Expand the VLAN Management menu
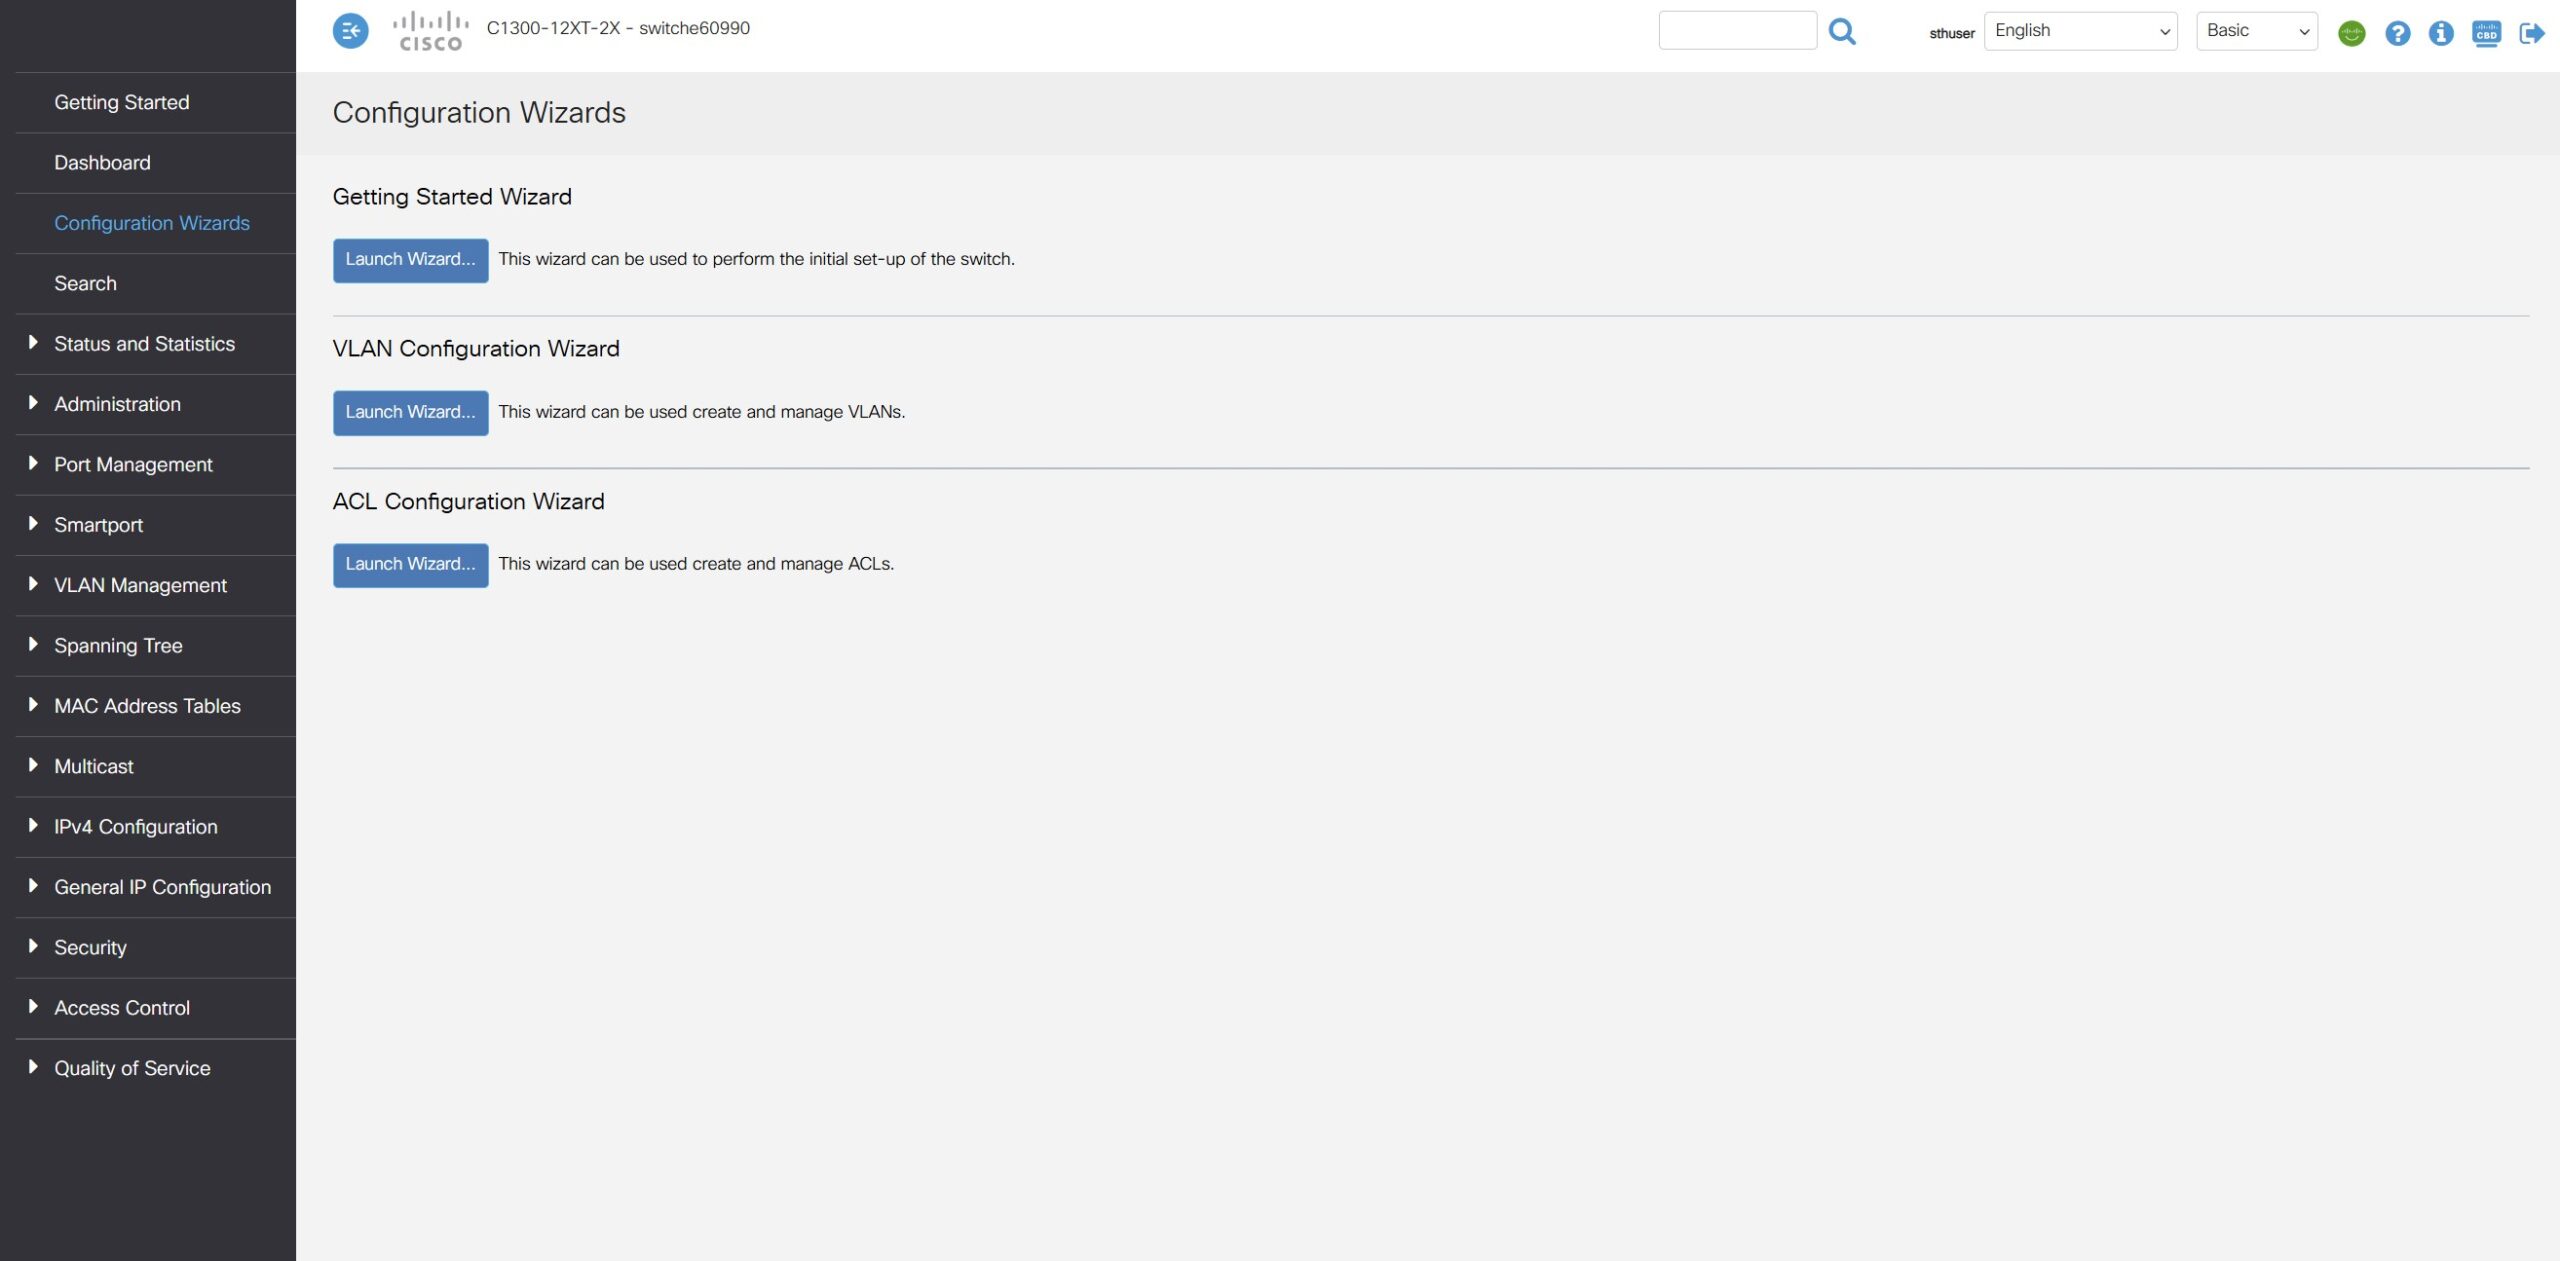The height and width of the screenshot is (1261, 2560). click(x=140, y=585)
